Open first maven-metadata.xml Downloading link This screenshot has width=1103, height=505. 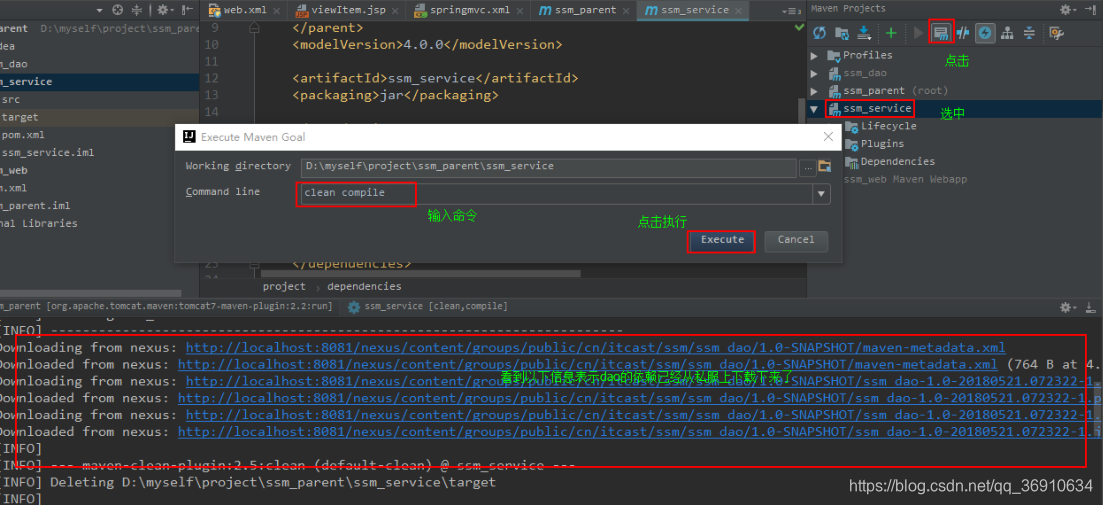[595, 347]
